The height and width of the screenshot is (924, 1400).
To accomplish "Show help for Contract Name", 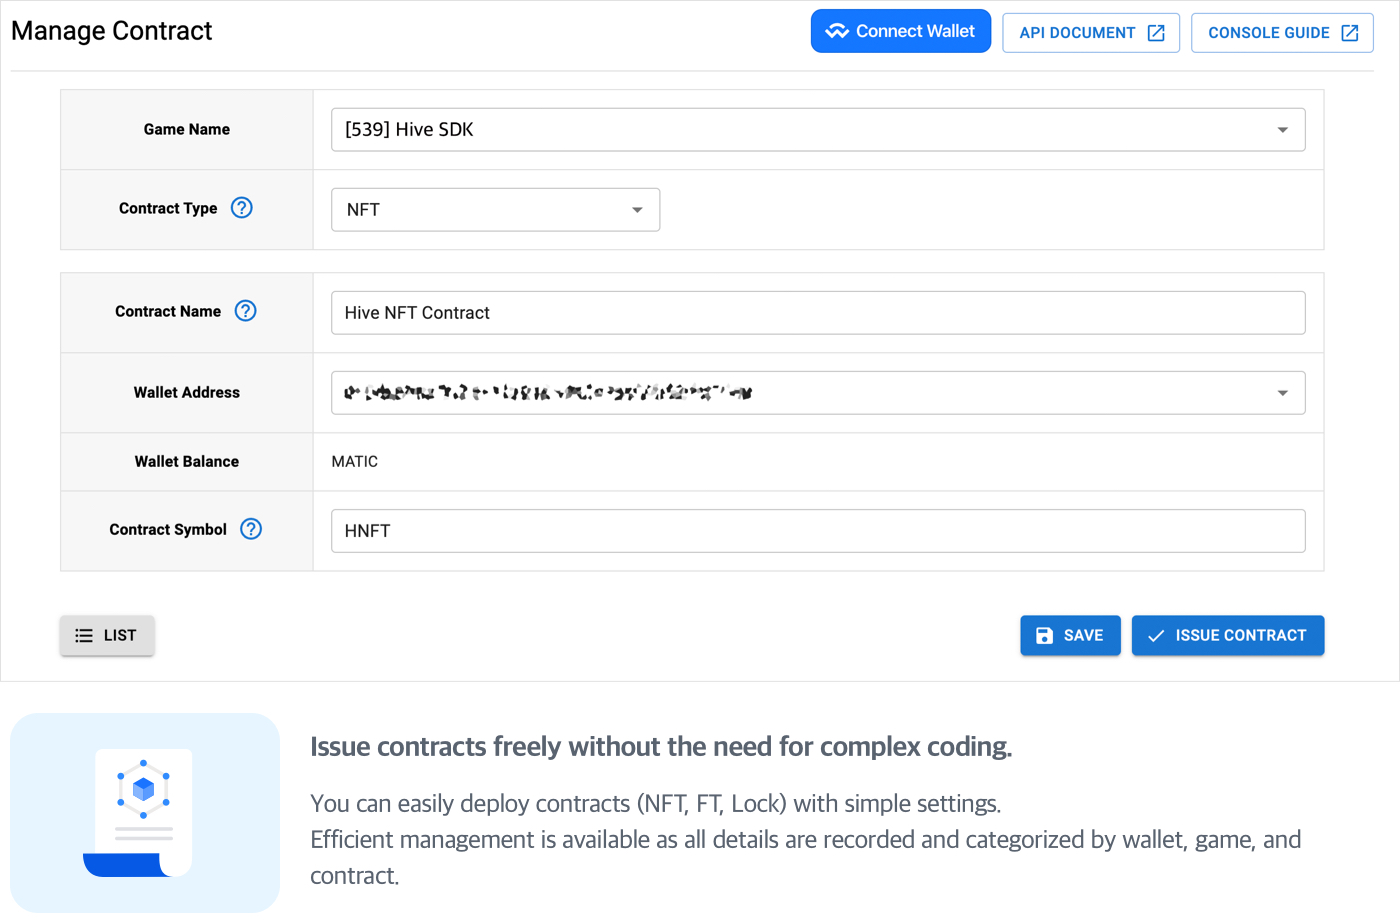I will [245, 311].
